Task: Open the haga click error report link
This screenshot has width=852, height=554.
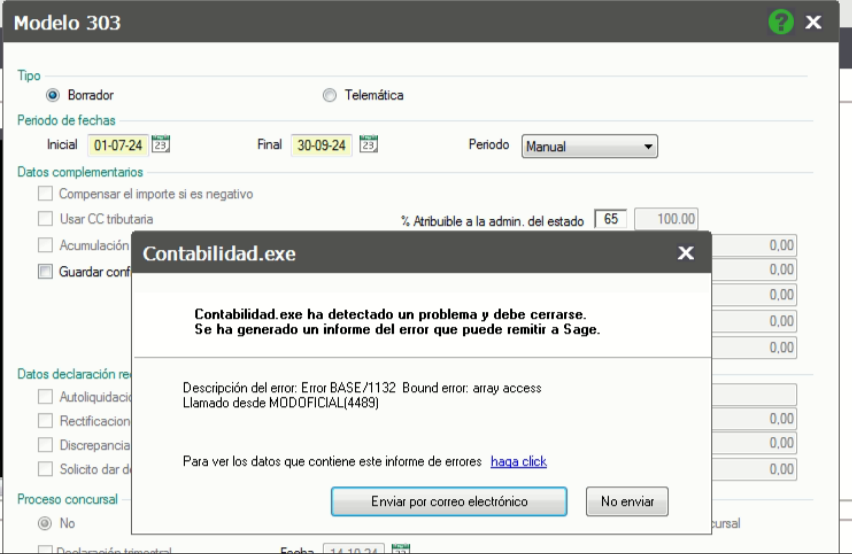Action: pyautogui.click(x=518, y=461)
